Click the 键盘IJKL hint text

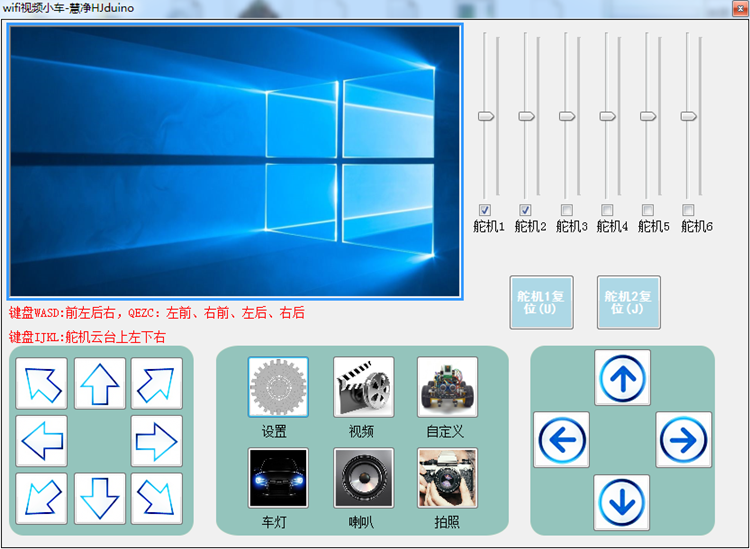pyautogui.click(x=87, y=337)
